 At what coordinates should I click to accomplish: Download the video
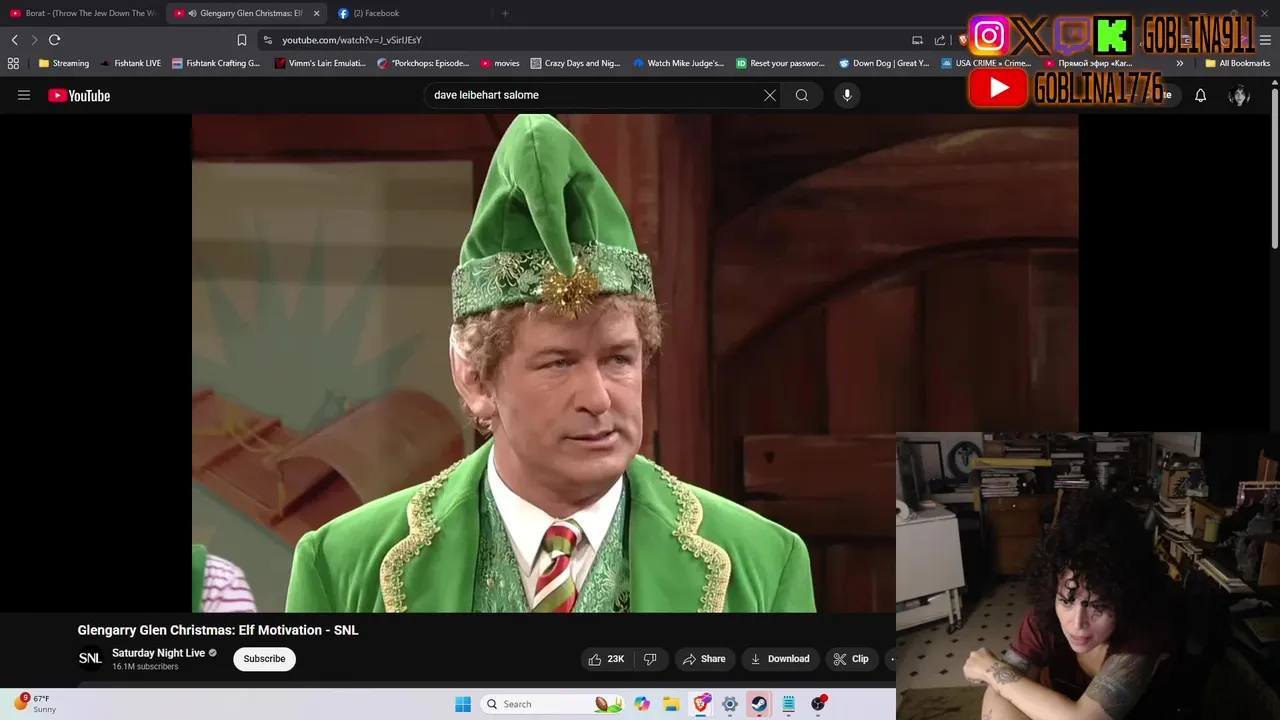click(x=780, y=659)
